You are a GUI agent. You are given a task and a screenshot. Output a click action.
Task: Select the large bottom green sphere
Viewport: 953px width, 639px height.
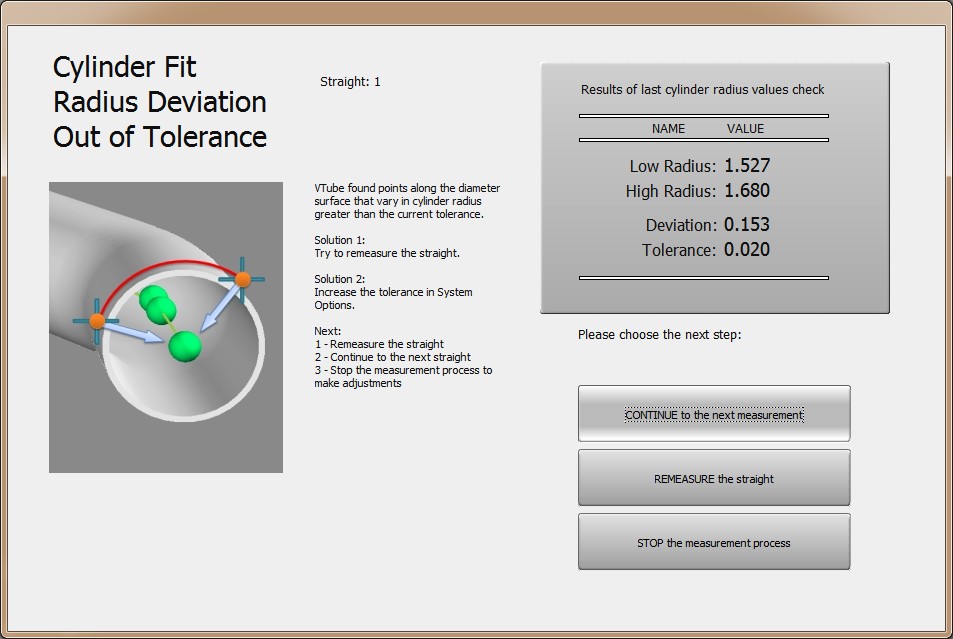(185, 346)
